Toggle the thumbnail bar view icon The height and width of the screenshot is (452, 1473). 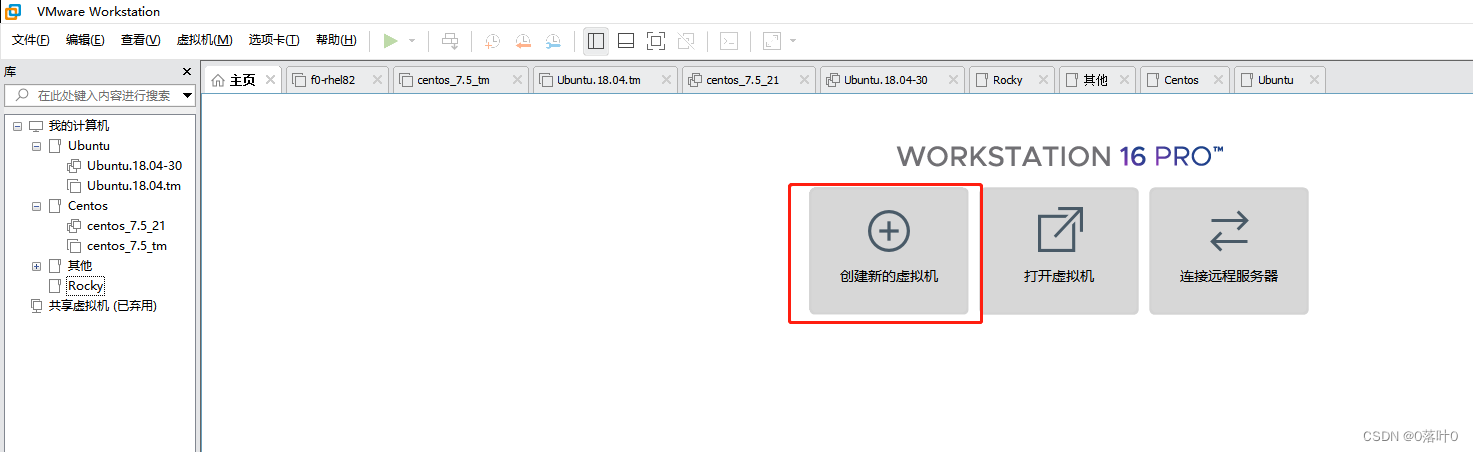tap(626, 41)
